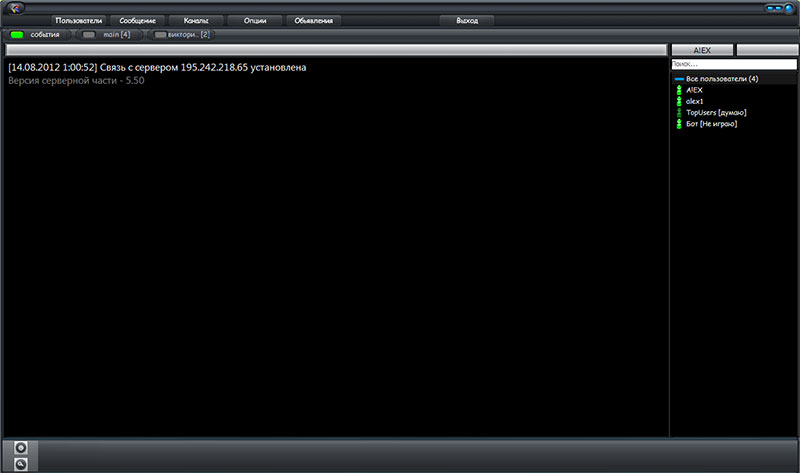This screenshot has height=473, width=800.
Task: Focus the Поиск search field
Action: coord(733,64)
